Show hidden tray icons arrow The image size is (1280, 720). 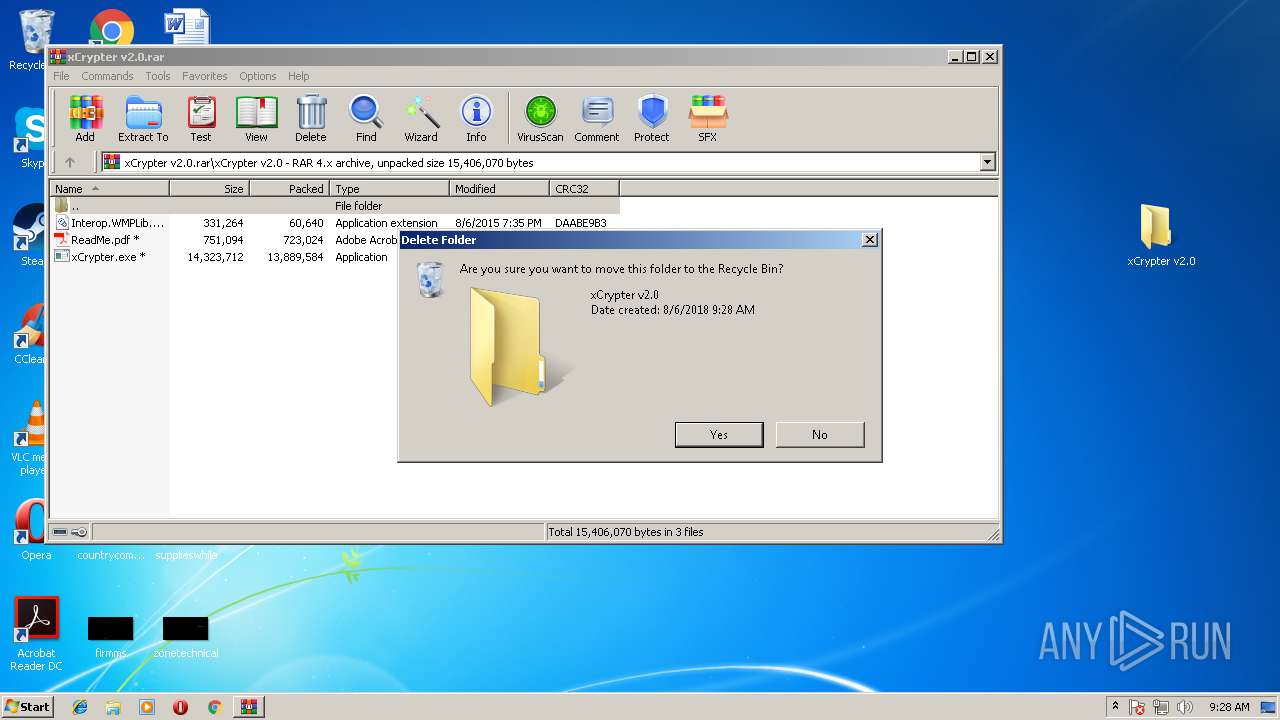(1115, 706)
